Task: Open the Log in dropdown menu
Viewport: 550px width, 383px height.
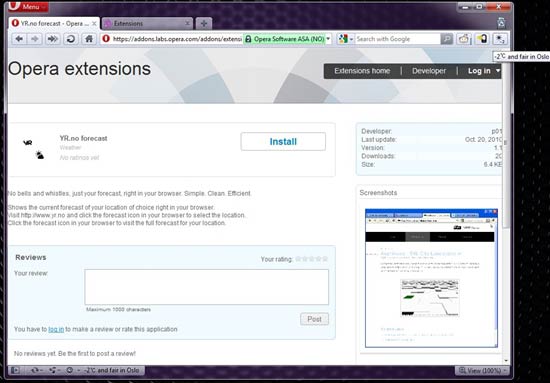Action: [483, 71]
